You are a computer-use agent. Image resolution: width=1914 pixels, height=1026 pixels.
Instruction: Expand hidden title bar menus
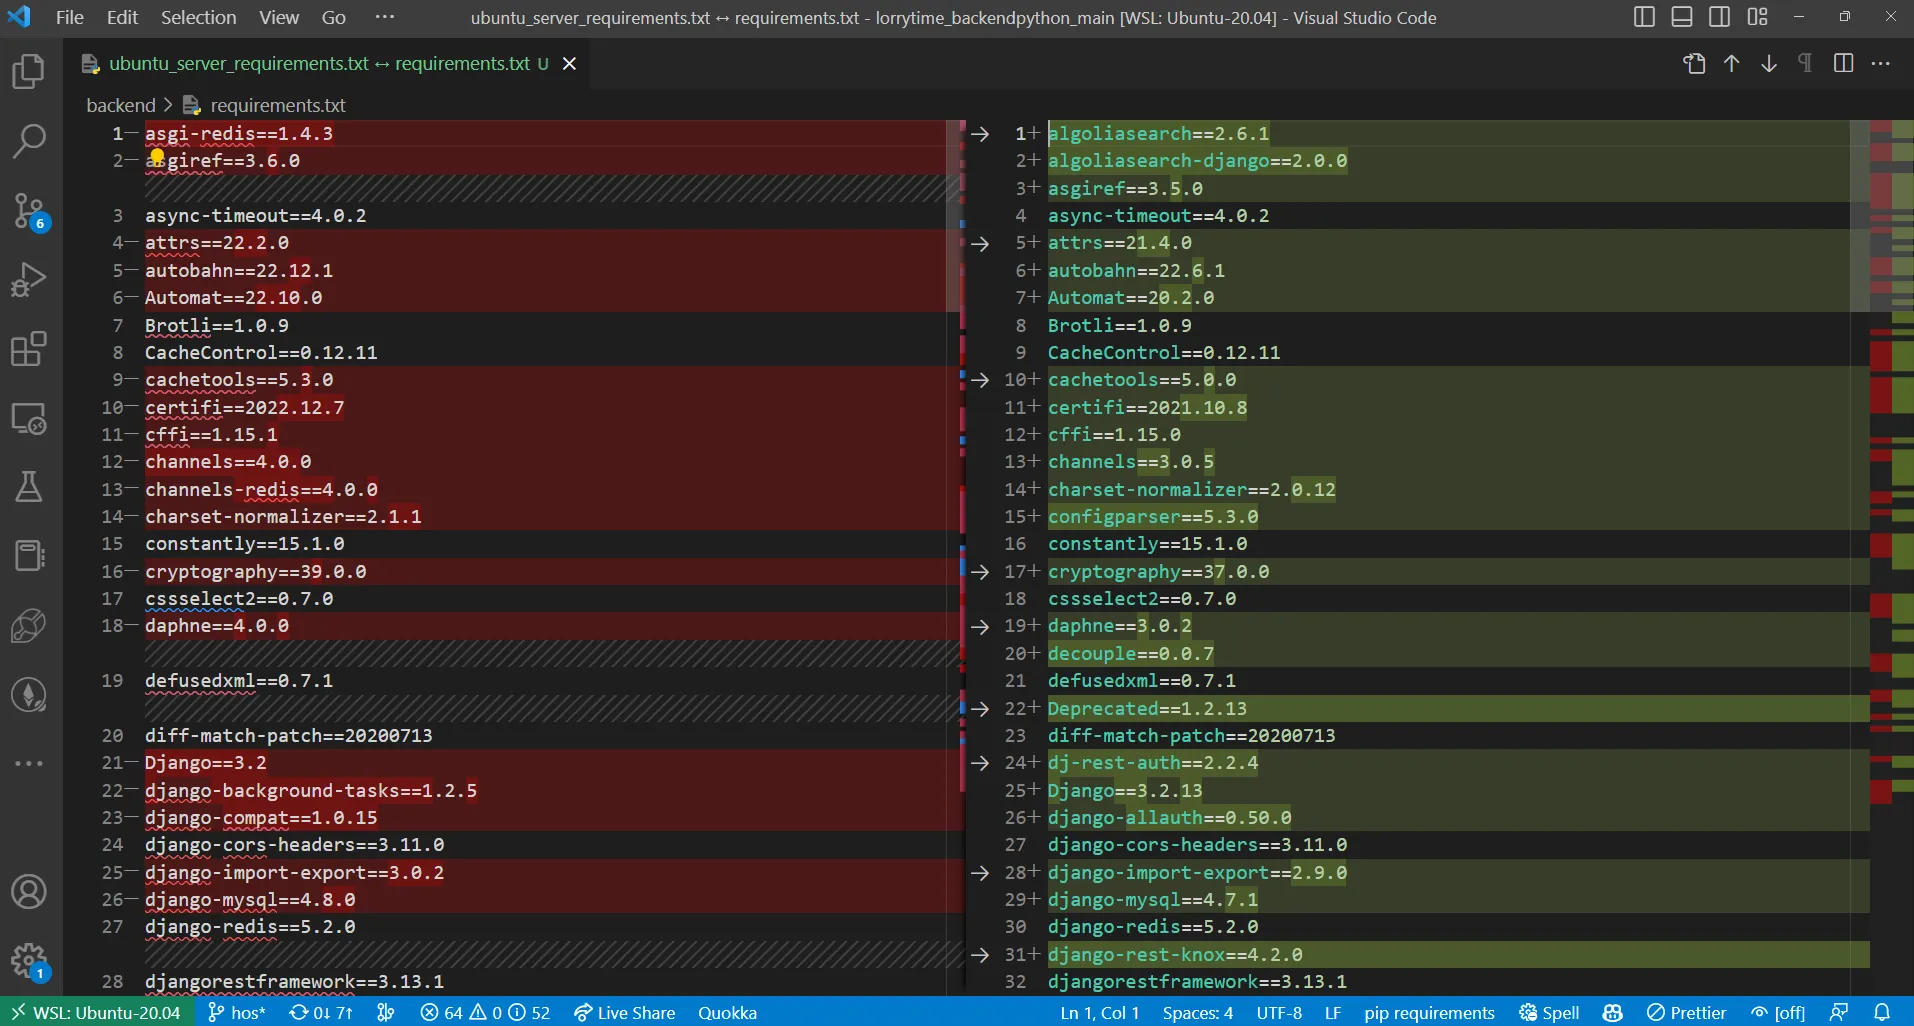click(385, 17)
